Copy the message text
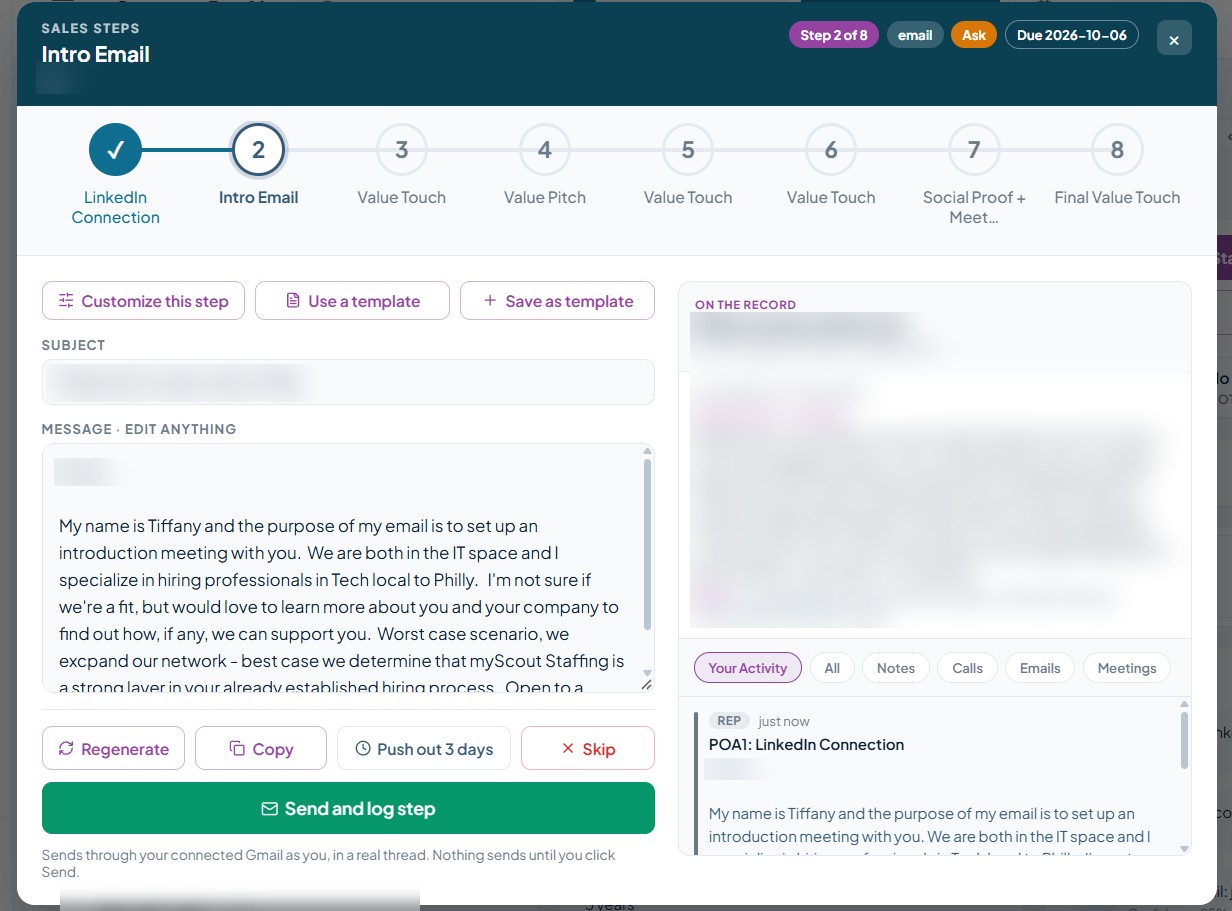1232x911 pixels. 261,749
